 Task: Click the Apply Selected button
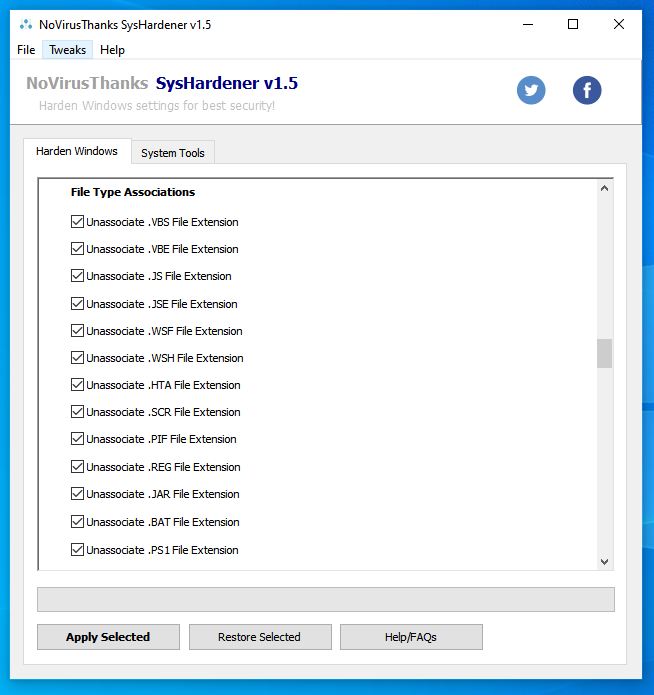[108, 637]
